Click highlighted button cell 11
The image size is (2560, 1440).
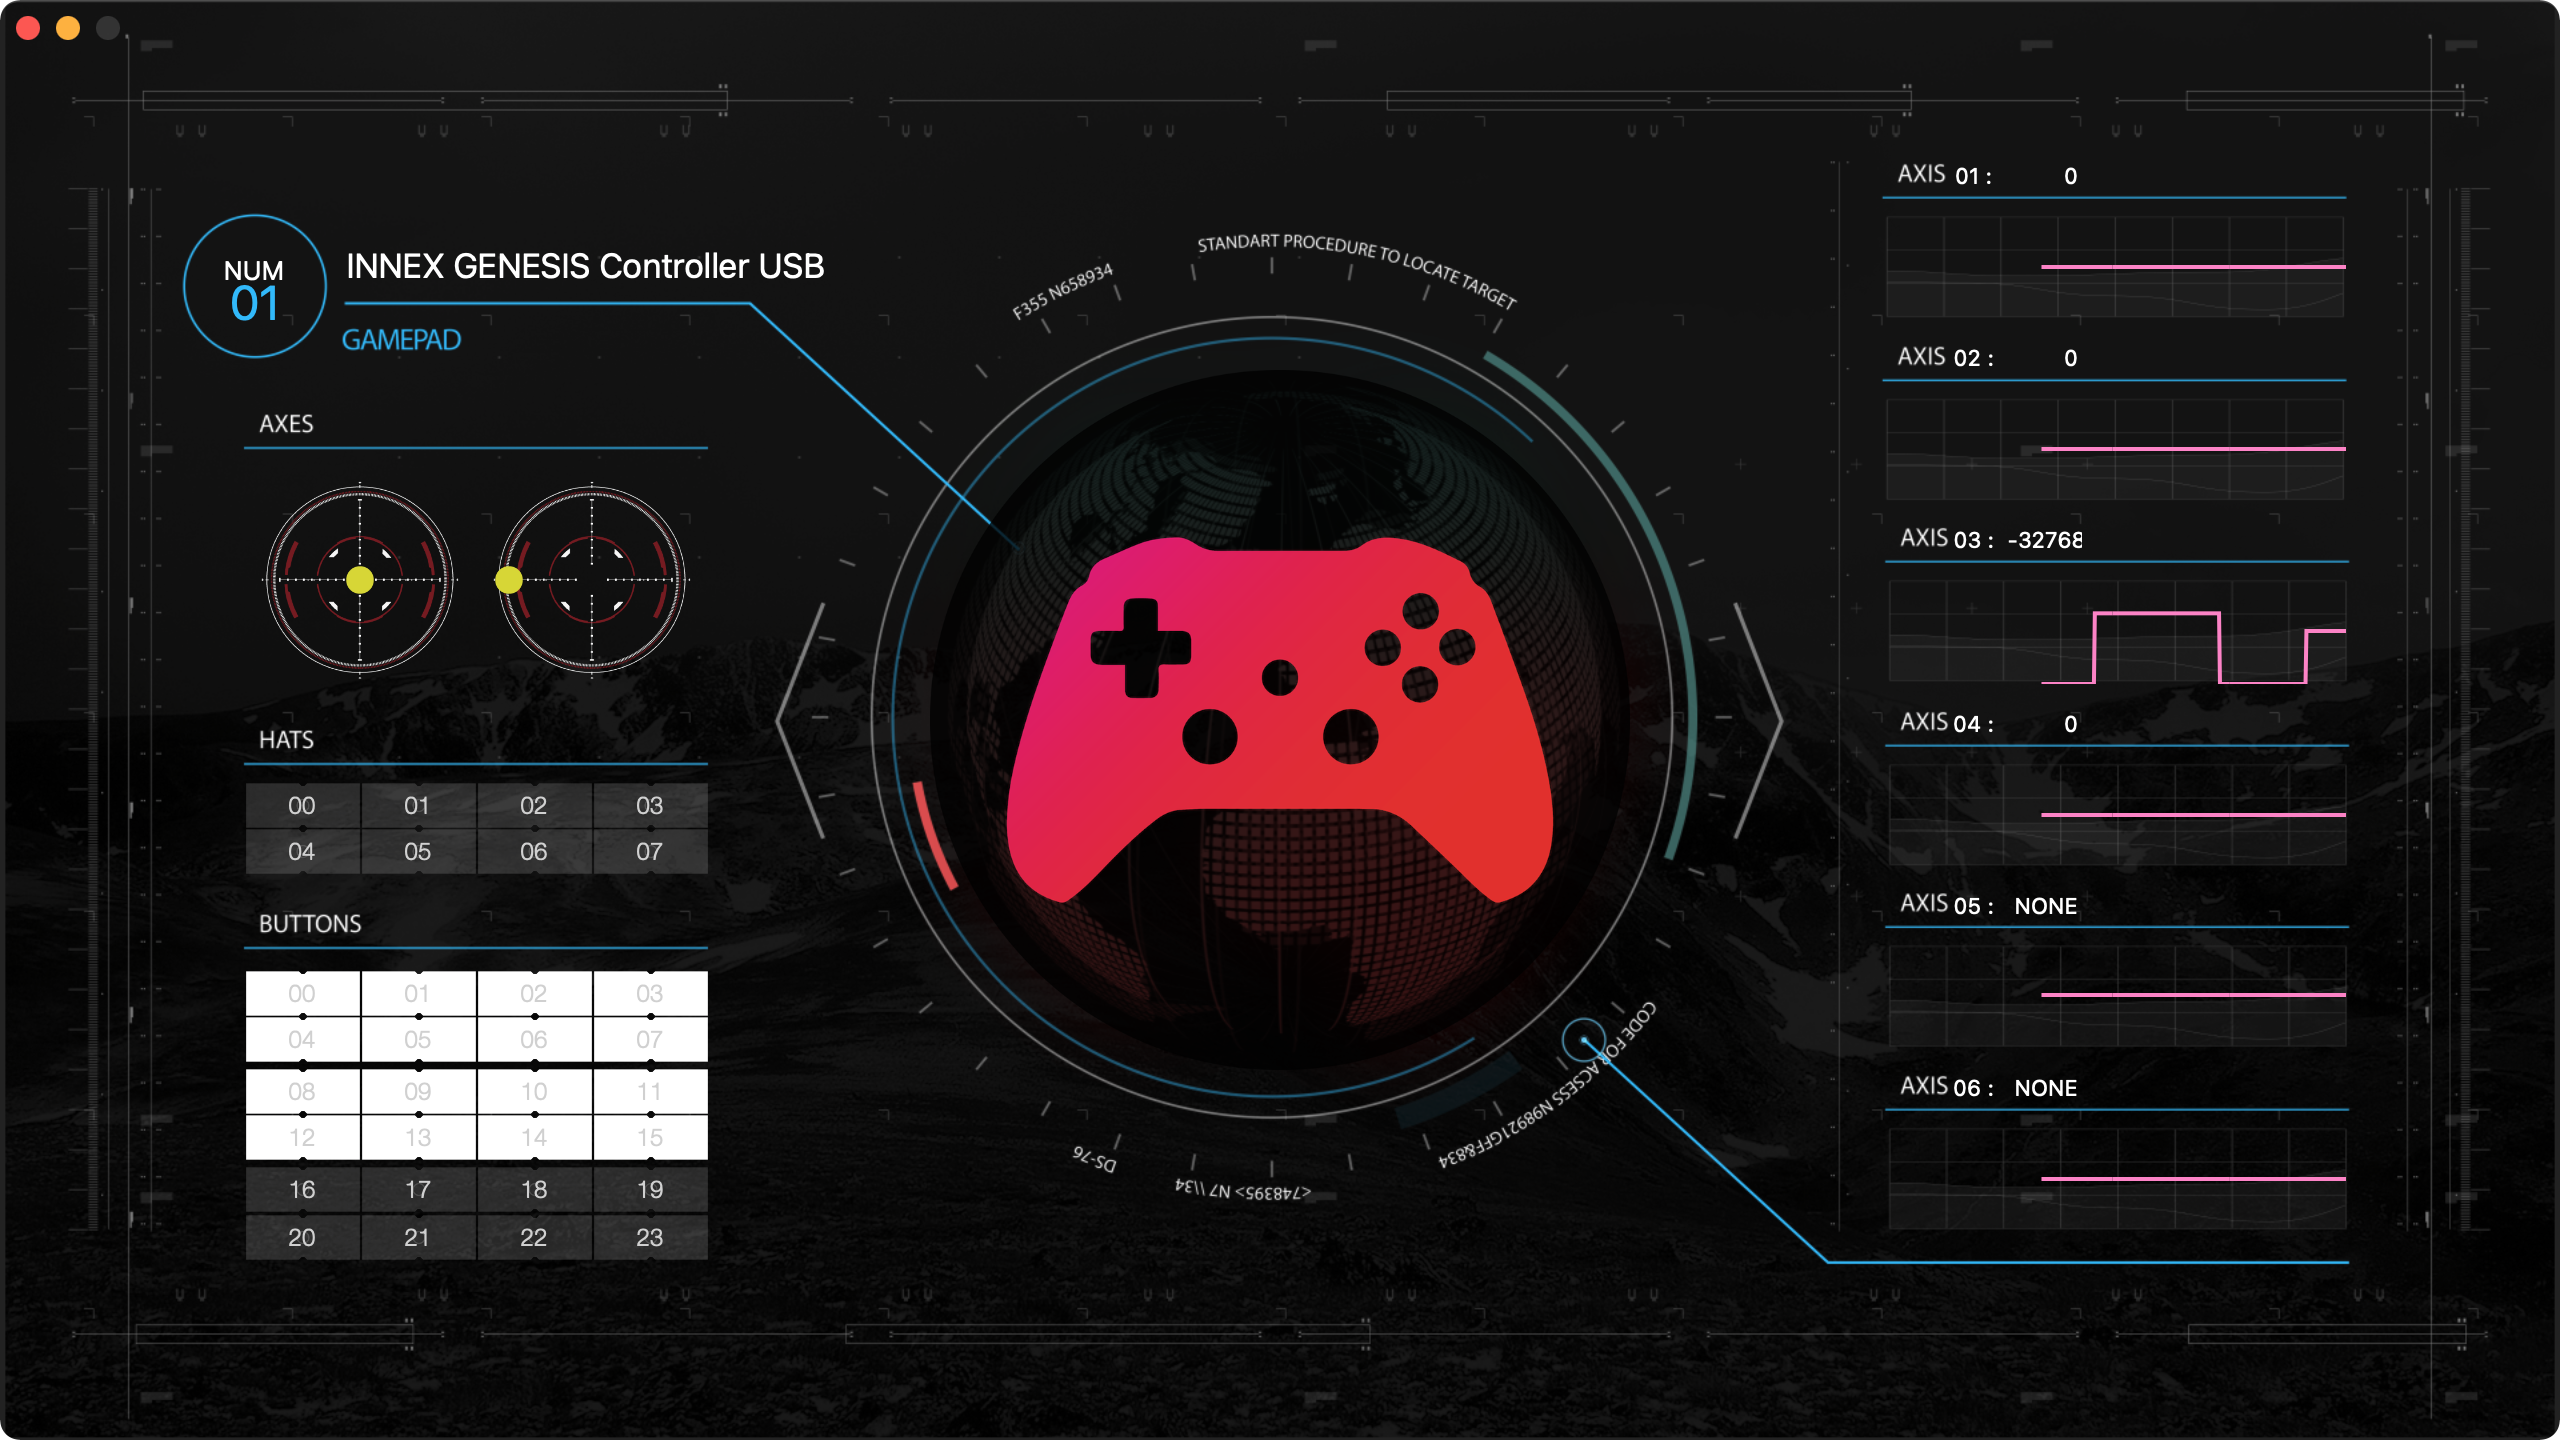[650, 1091]
